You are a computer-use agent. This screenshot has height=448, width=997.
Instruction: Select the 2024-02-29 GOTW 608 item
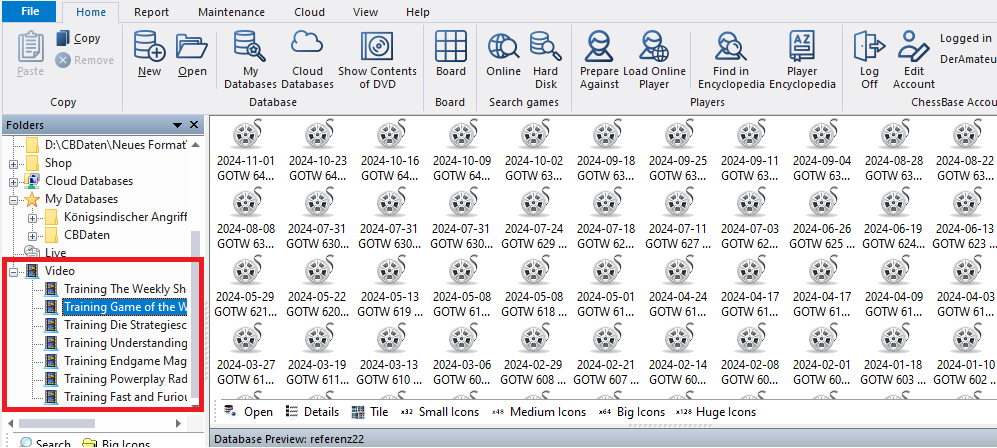coord(534,356)
